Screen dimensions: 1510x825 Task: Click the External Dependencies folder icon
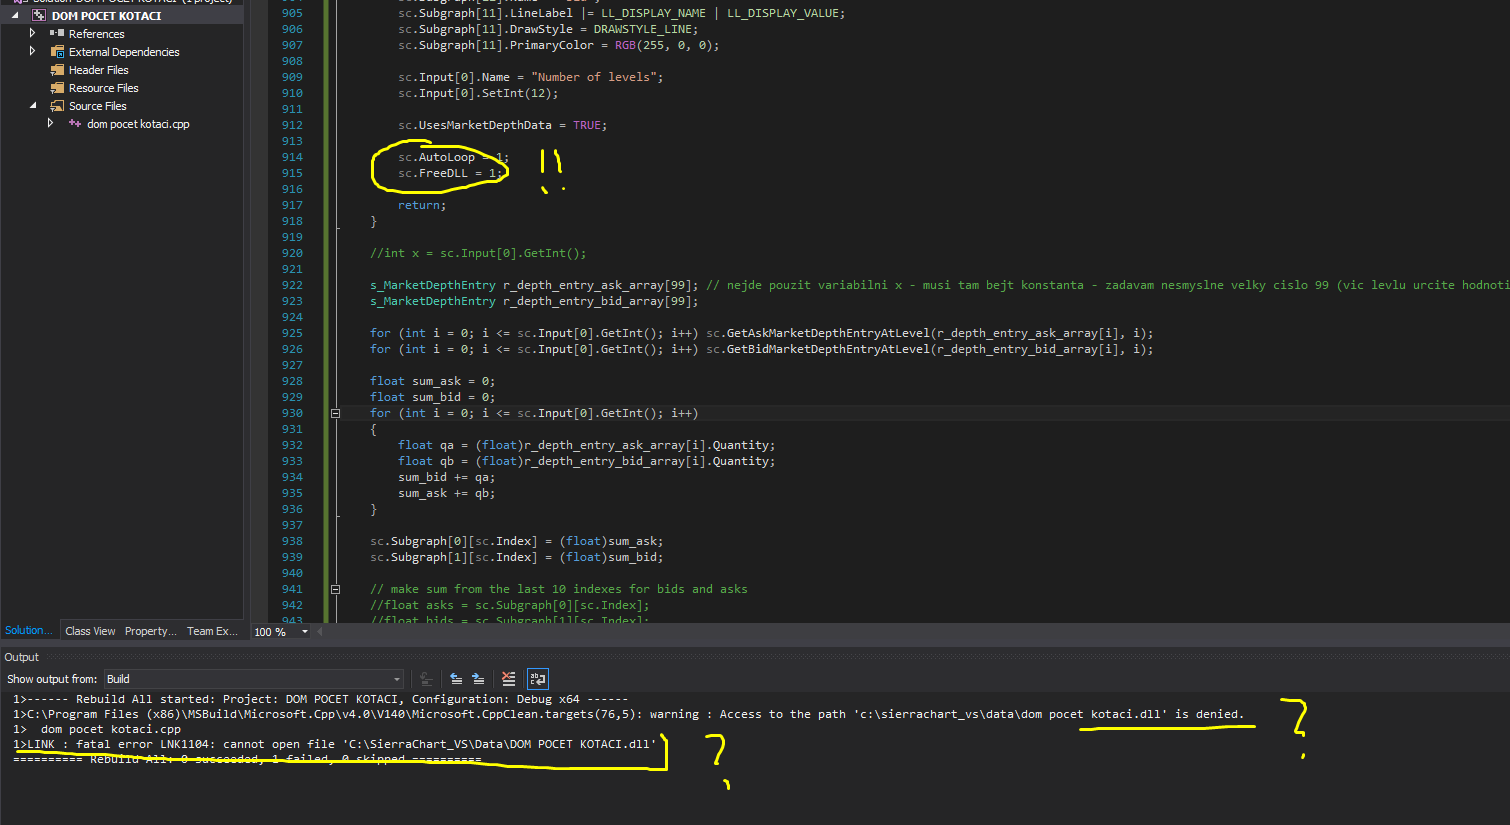click(x=58, y=52)
